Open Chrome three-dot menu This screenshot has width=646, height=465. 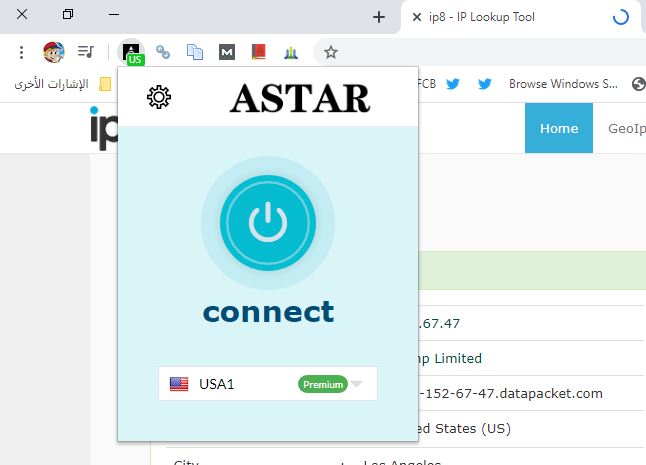pos(21,52)
